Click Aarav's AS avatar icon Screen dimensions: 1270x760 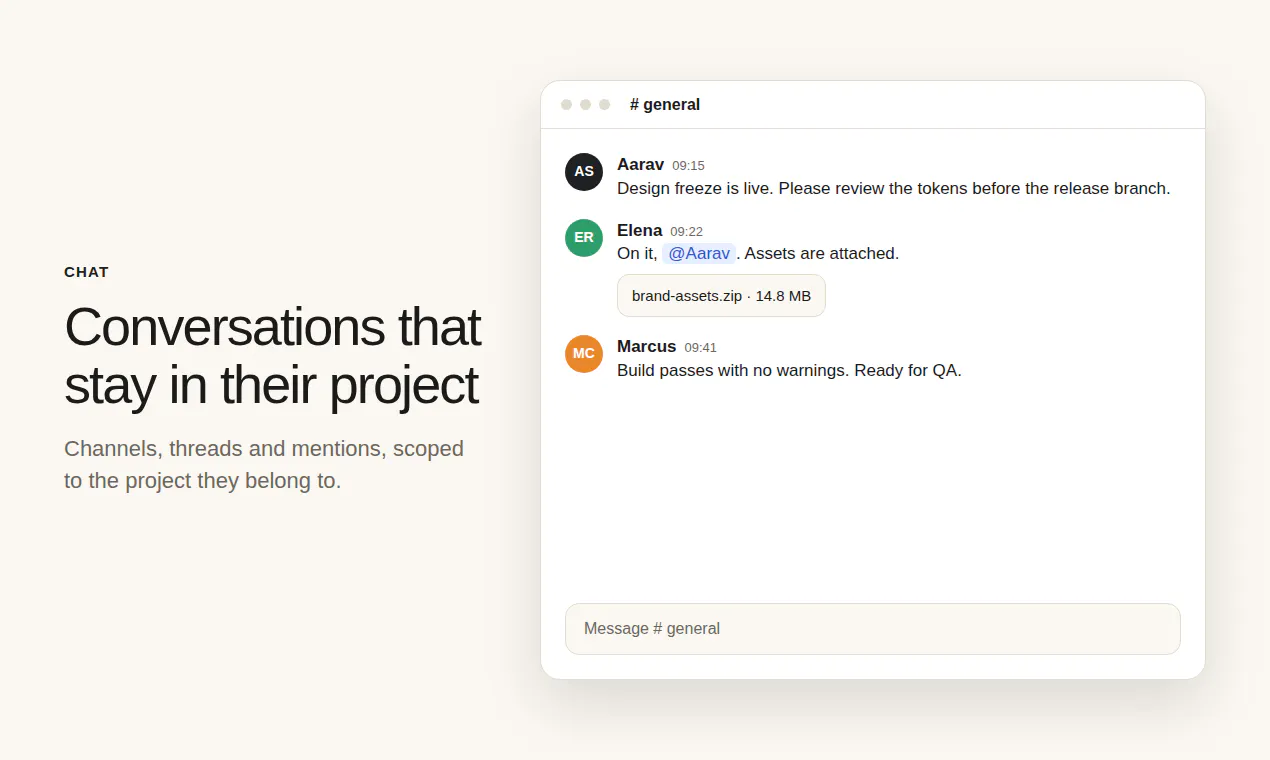pyautogui.click(x=584, y=172)
